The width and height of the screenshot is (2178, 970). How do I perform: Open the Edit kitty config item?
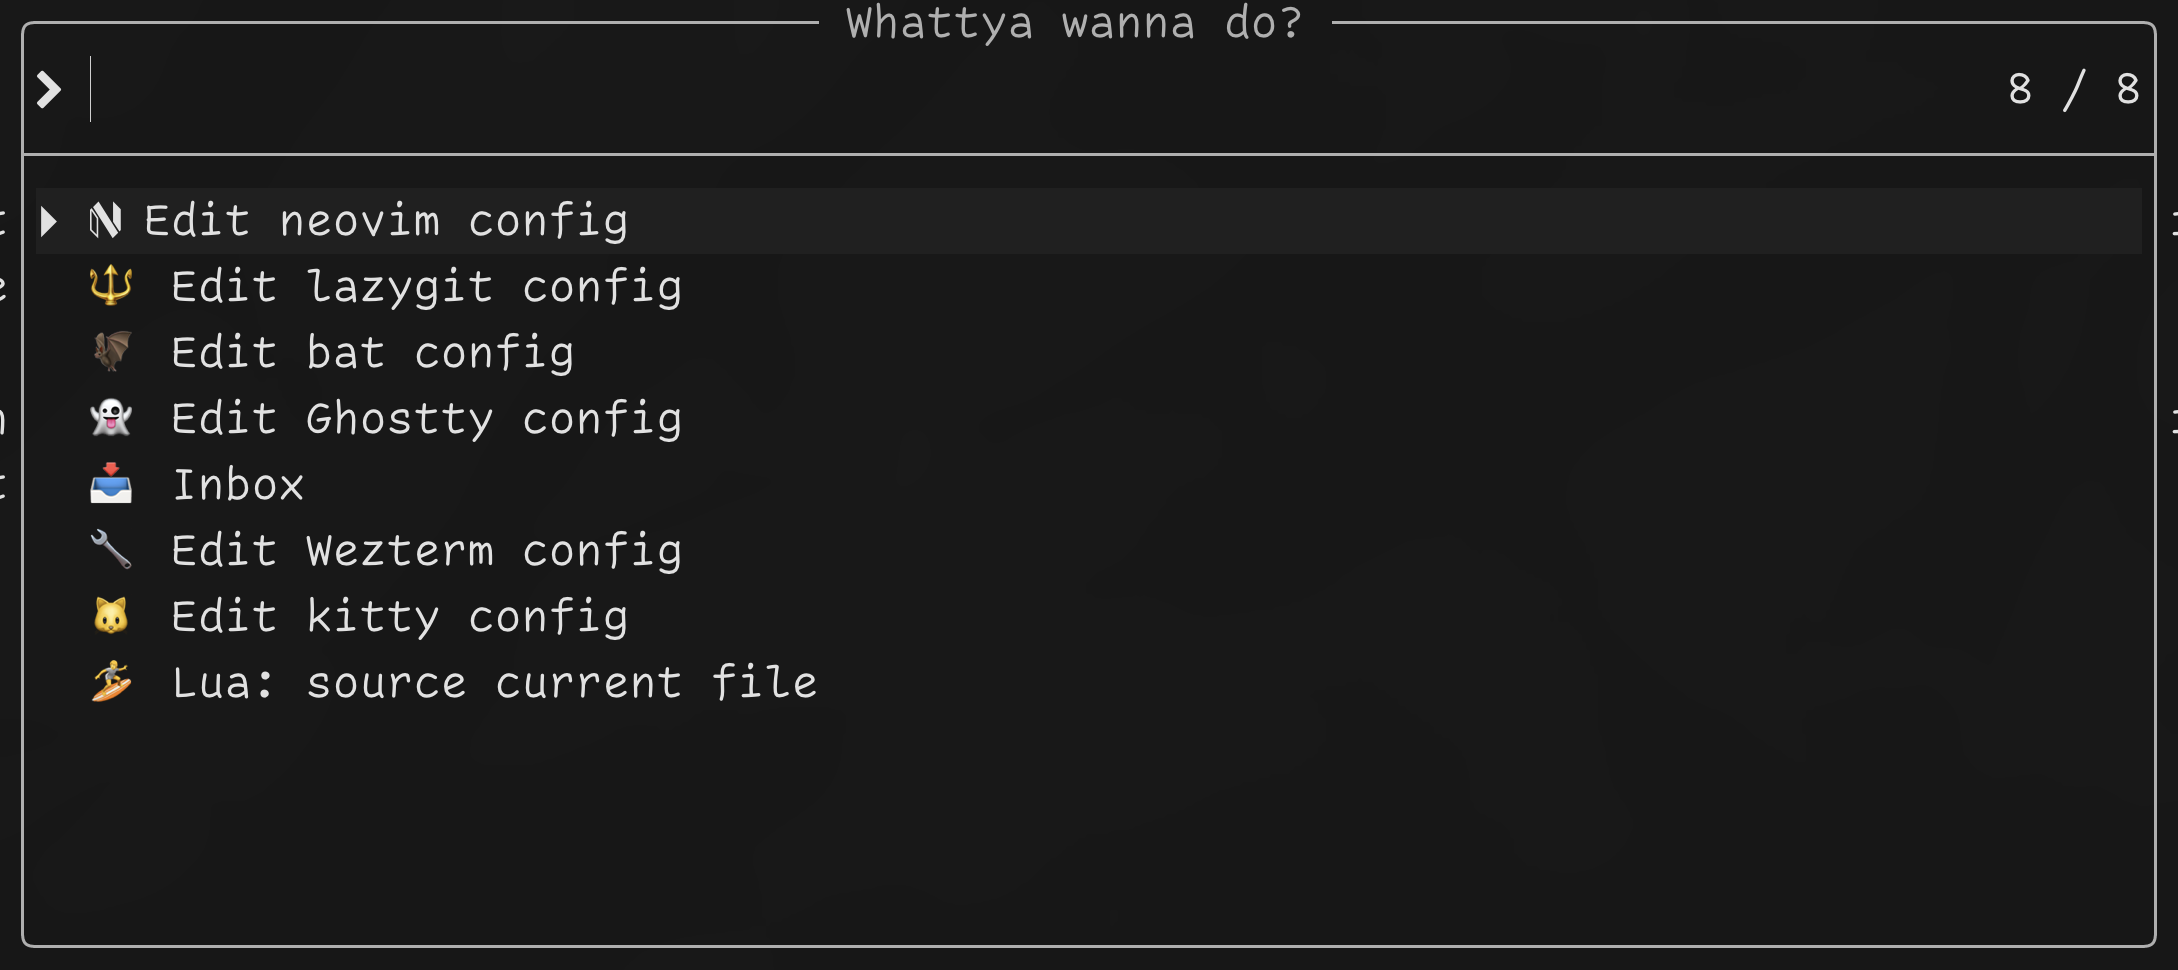[400, 615]
